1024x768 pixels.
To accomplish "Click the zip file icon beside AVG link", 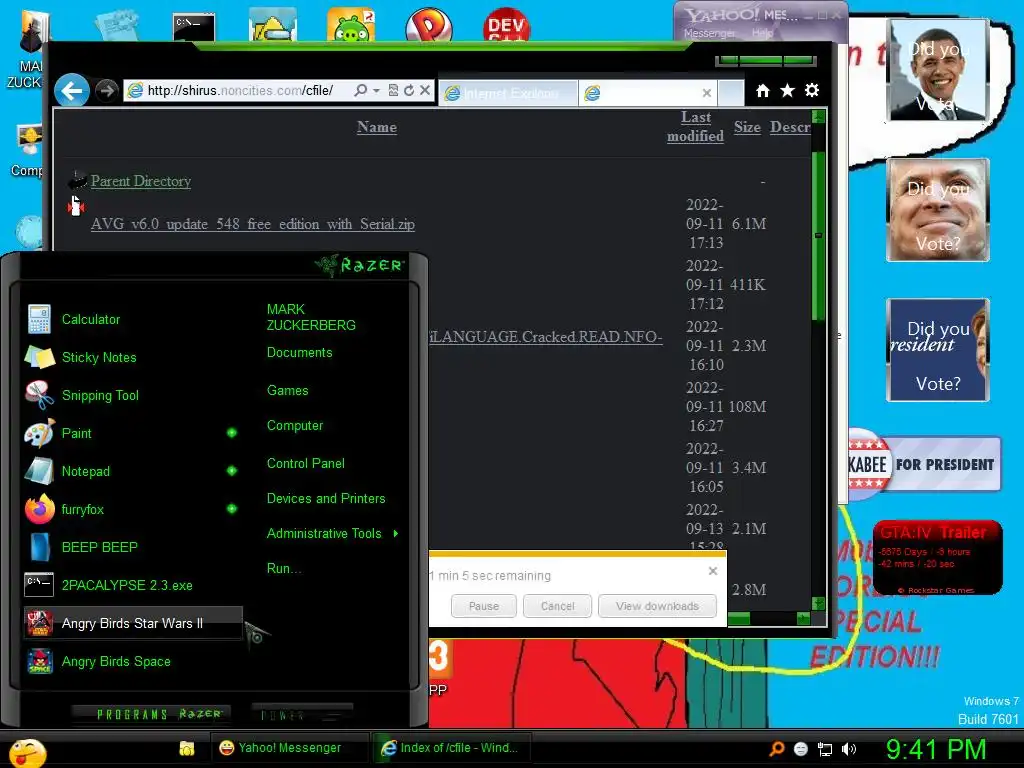I will [x=76, y=206].
